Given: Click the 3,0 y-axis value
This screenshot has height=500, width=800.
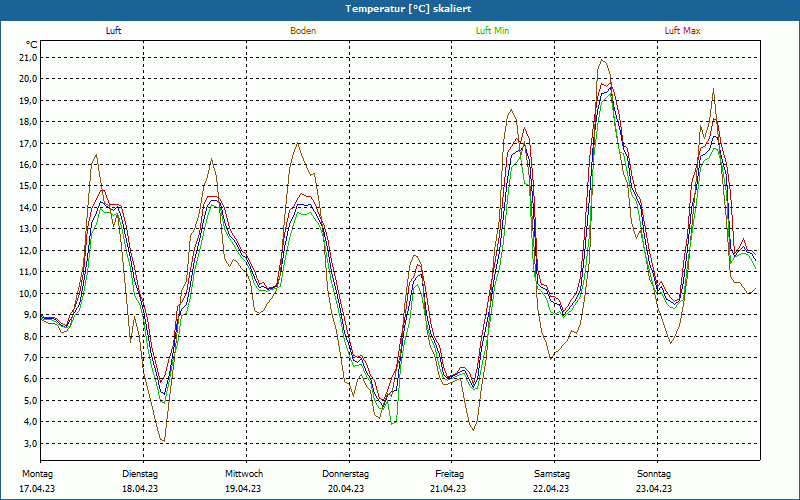Looking at the screenshot, I should 30,443.
